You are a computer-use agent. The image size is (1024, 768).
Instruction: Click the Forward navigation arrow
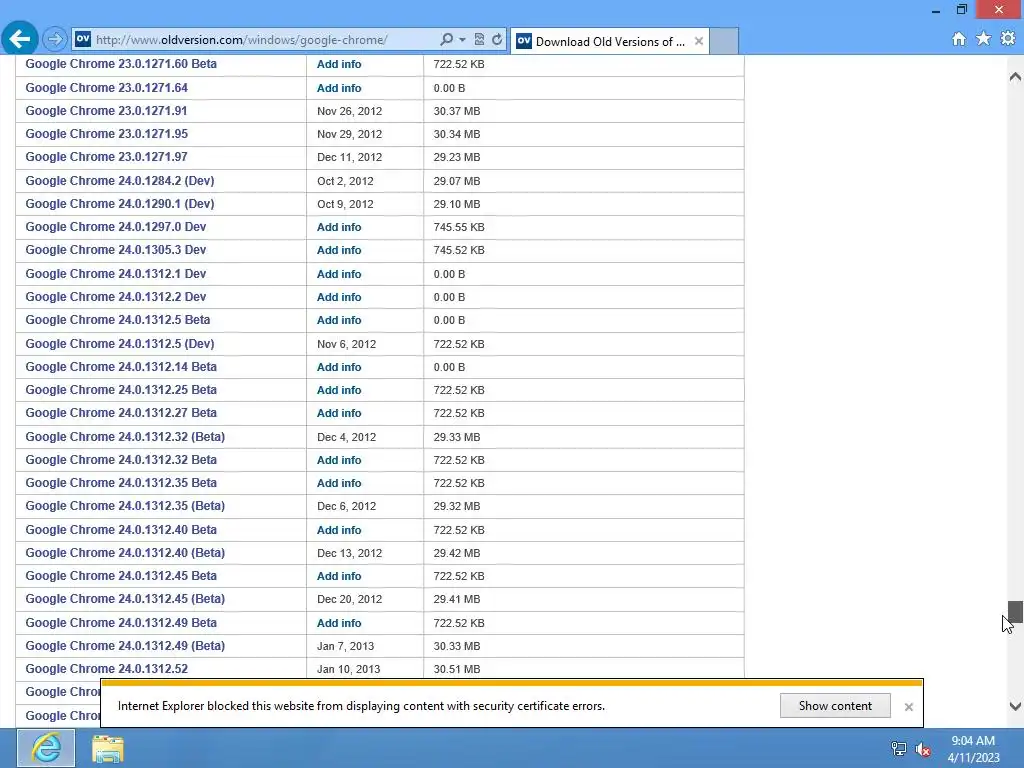pyautogui.click(x=55, y=40)
